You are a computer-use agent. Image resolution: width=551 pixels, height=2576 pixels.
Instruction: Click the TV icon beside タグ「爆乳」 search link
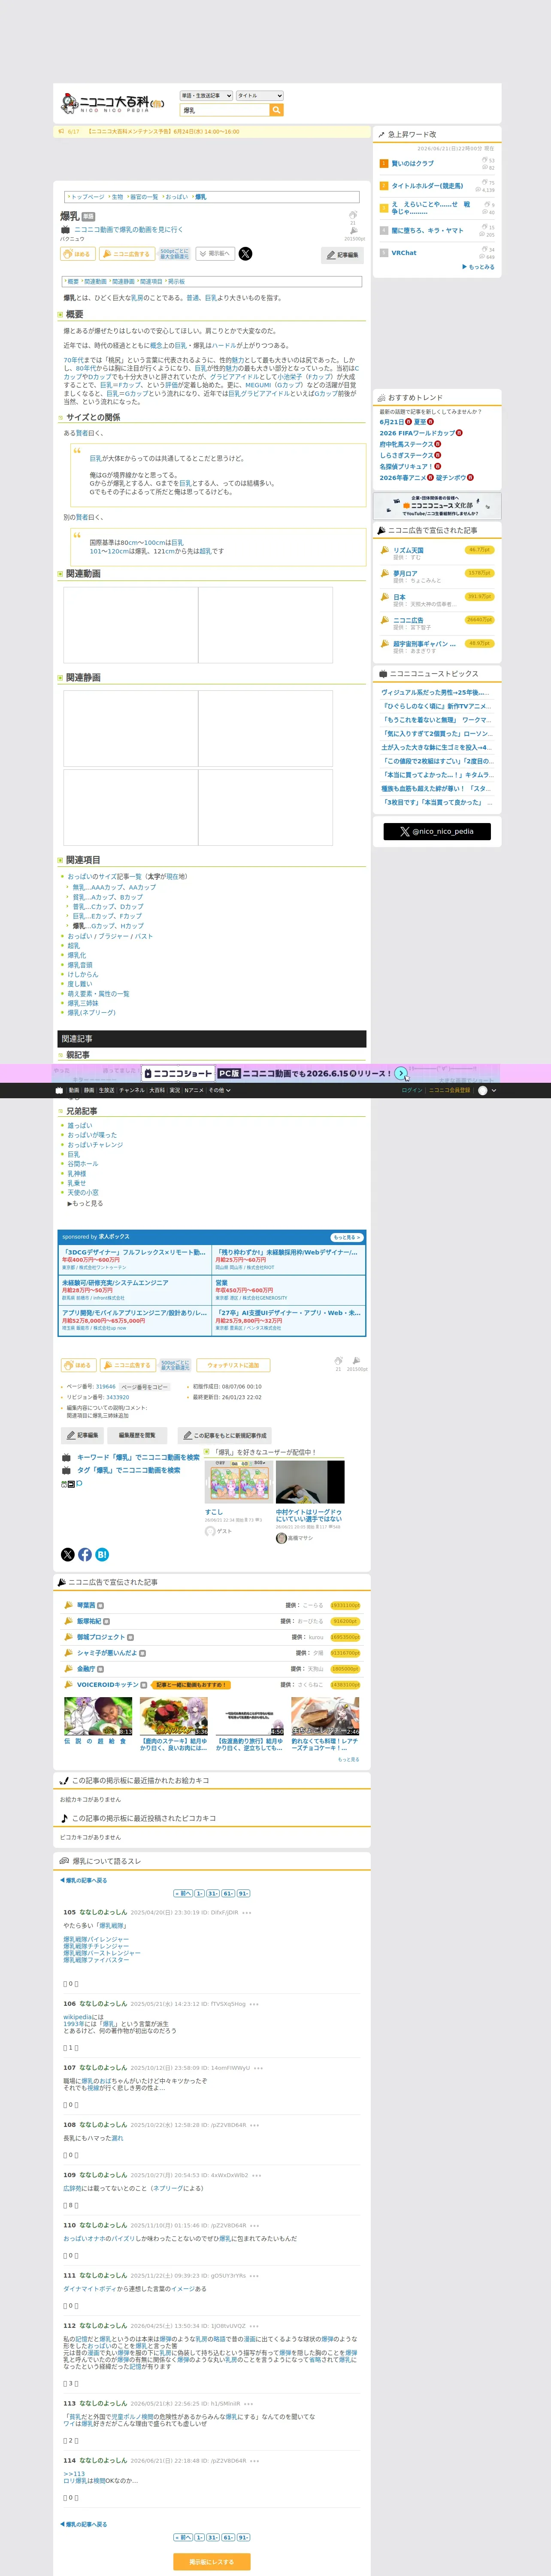click(x=66, y=1470)
